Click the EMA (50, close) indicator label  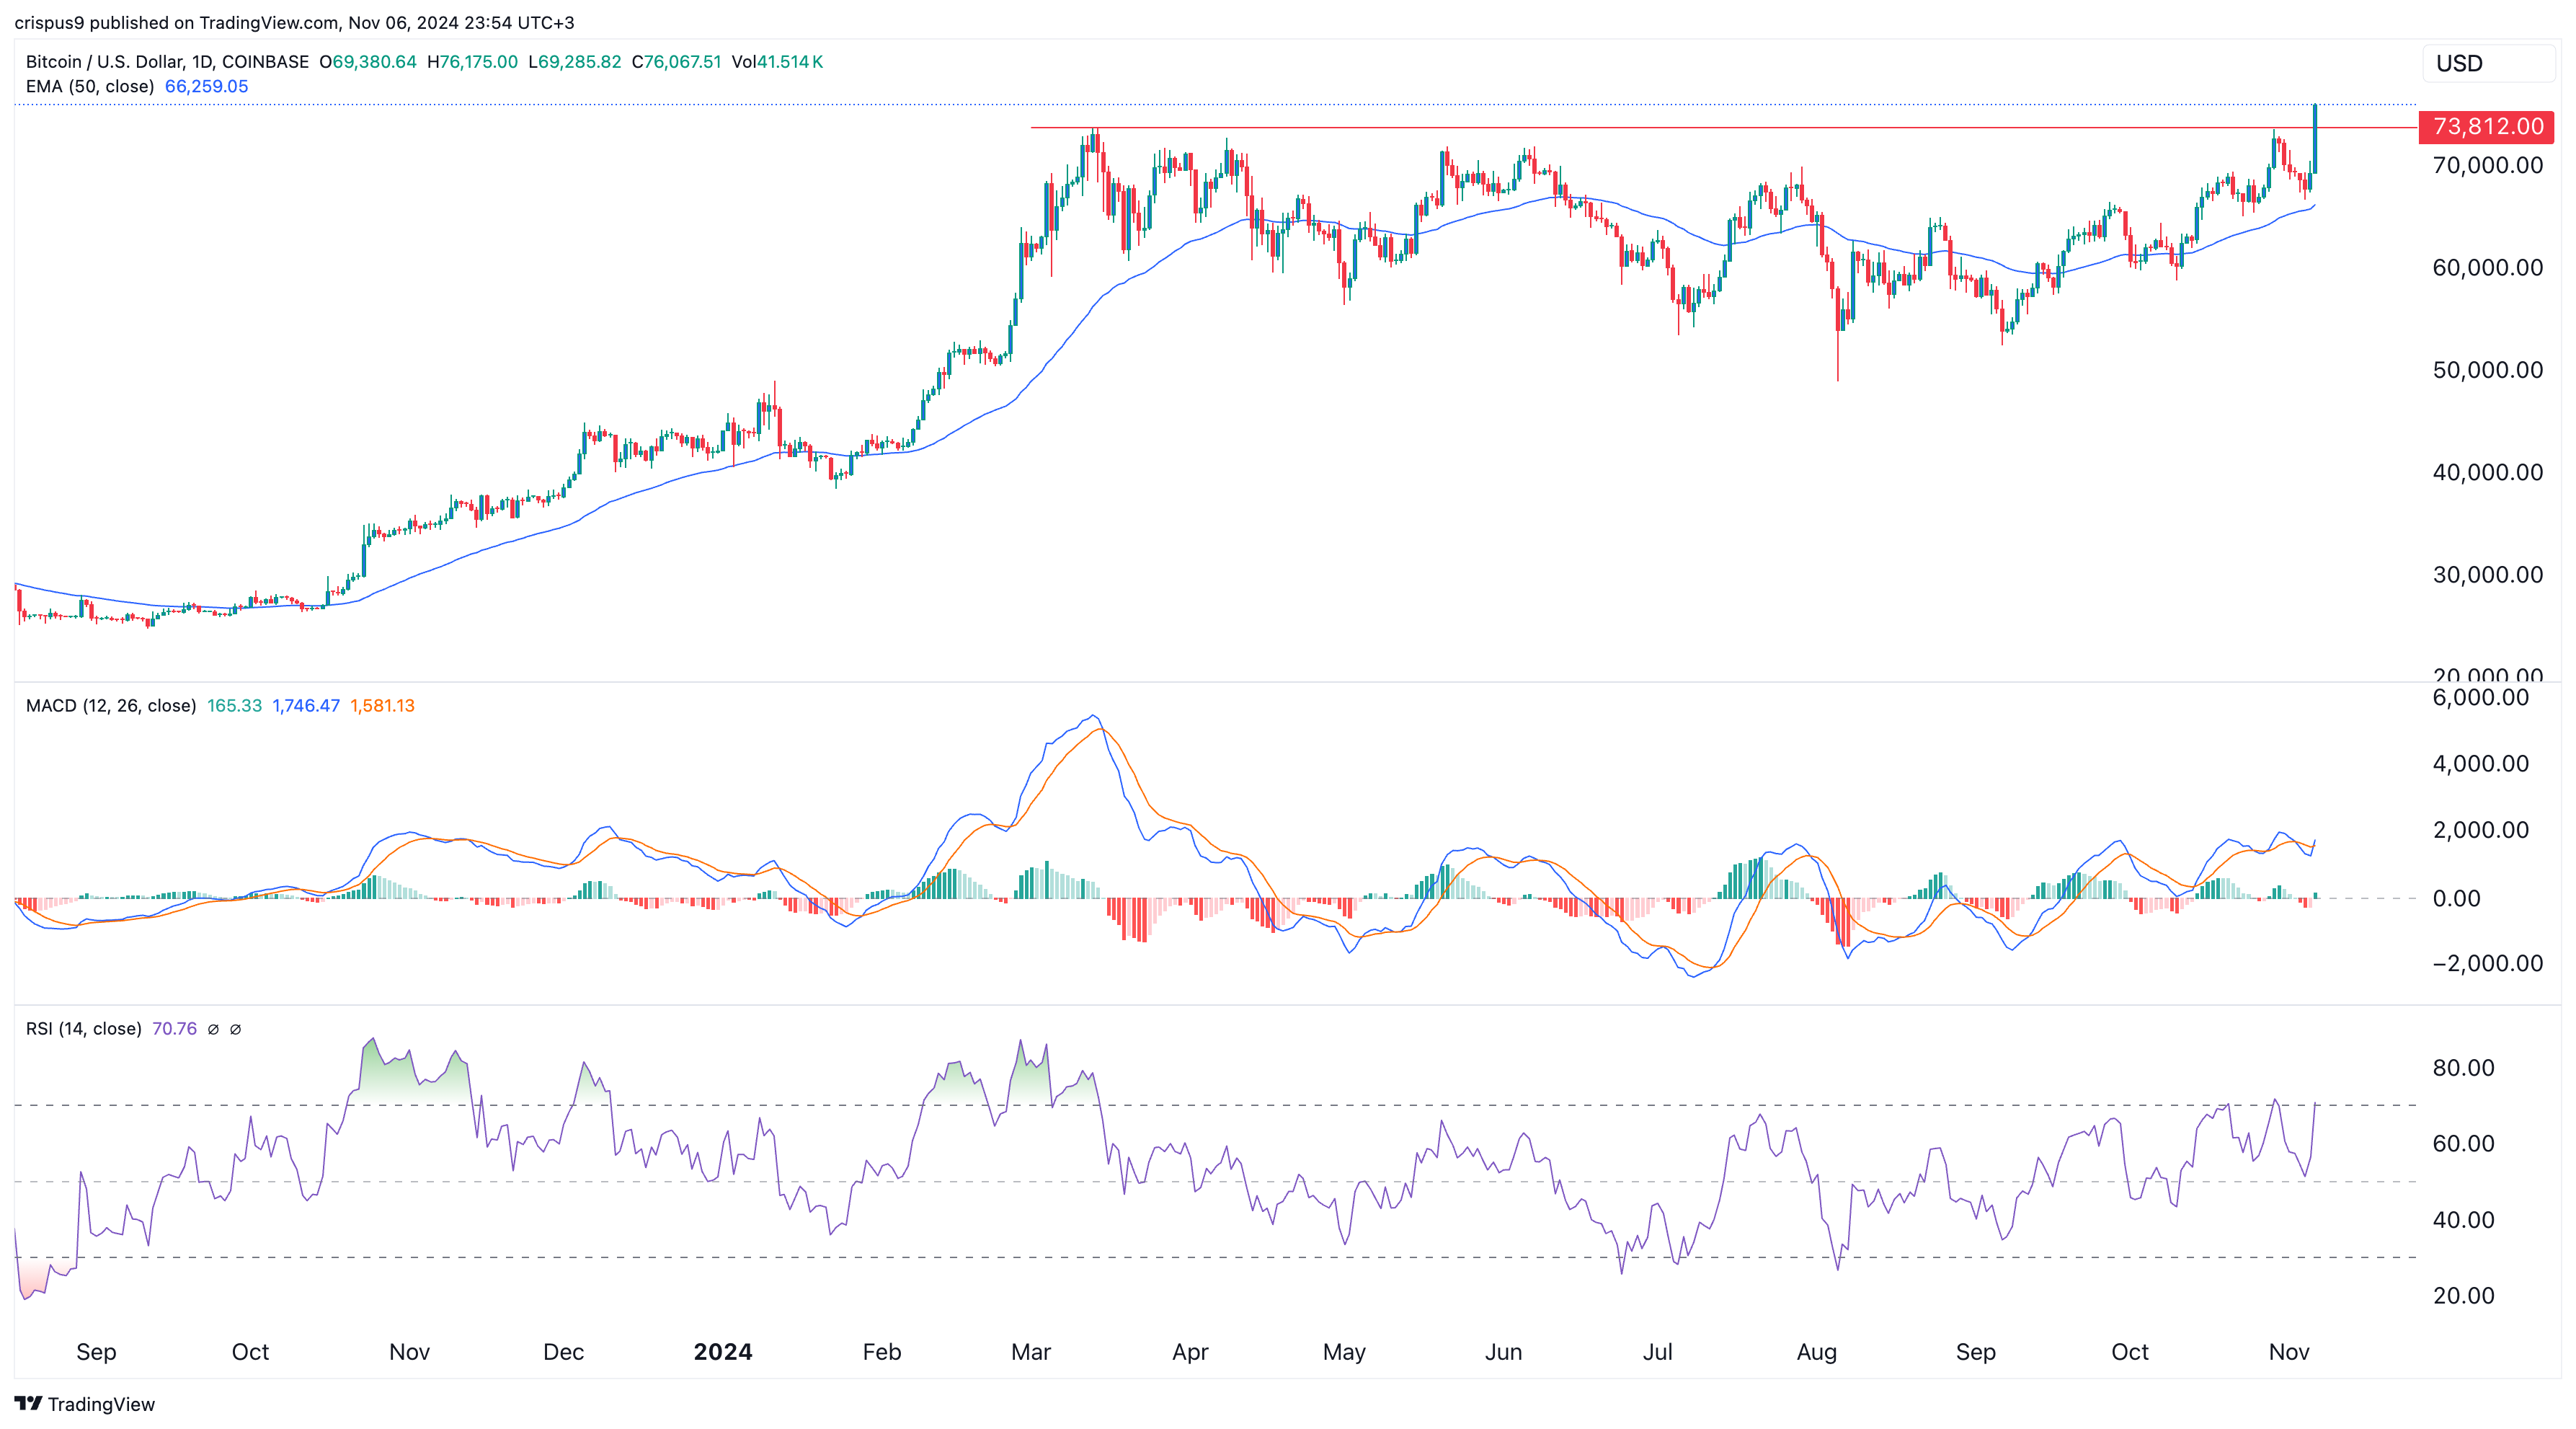[90, 86]
